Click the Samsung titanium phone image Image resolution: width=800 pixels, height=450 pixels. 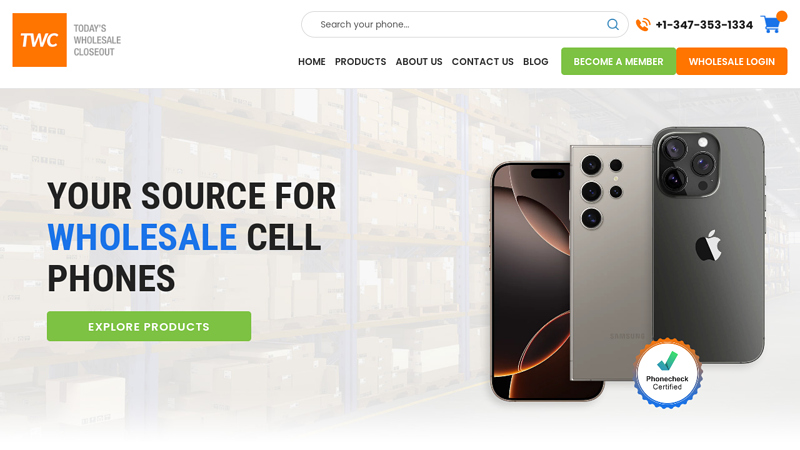(x=611, y=263)
